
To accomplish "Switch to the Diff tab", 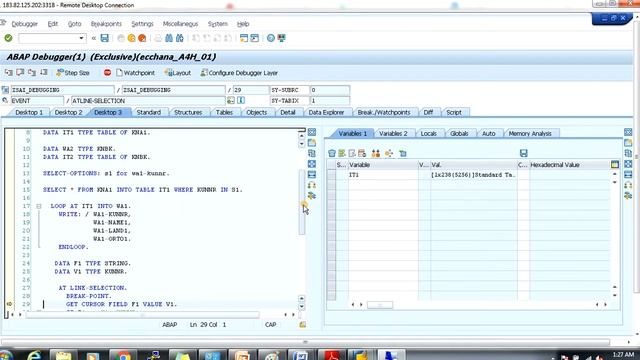I will click(x=428, y=112).
